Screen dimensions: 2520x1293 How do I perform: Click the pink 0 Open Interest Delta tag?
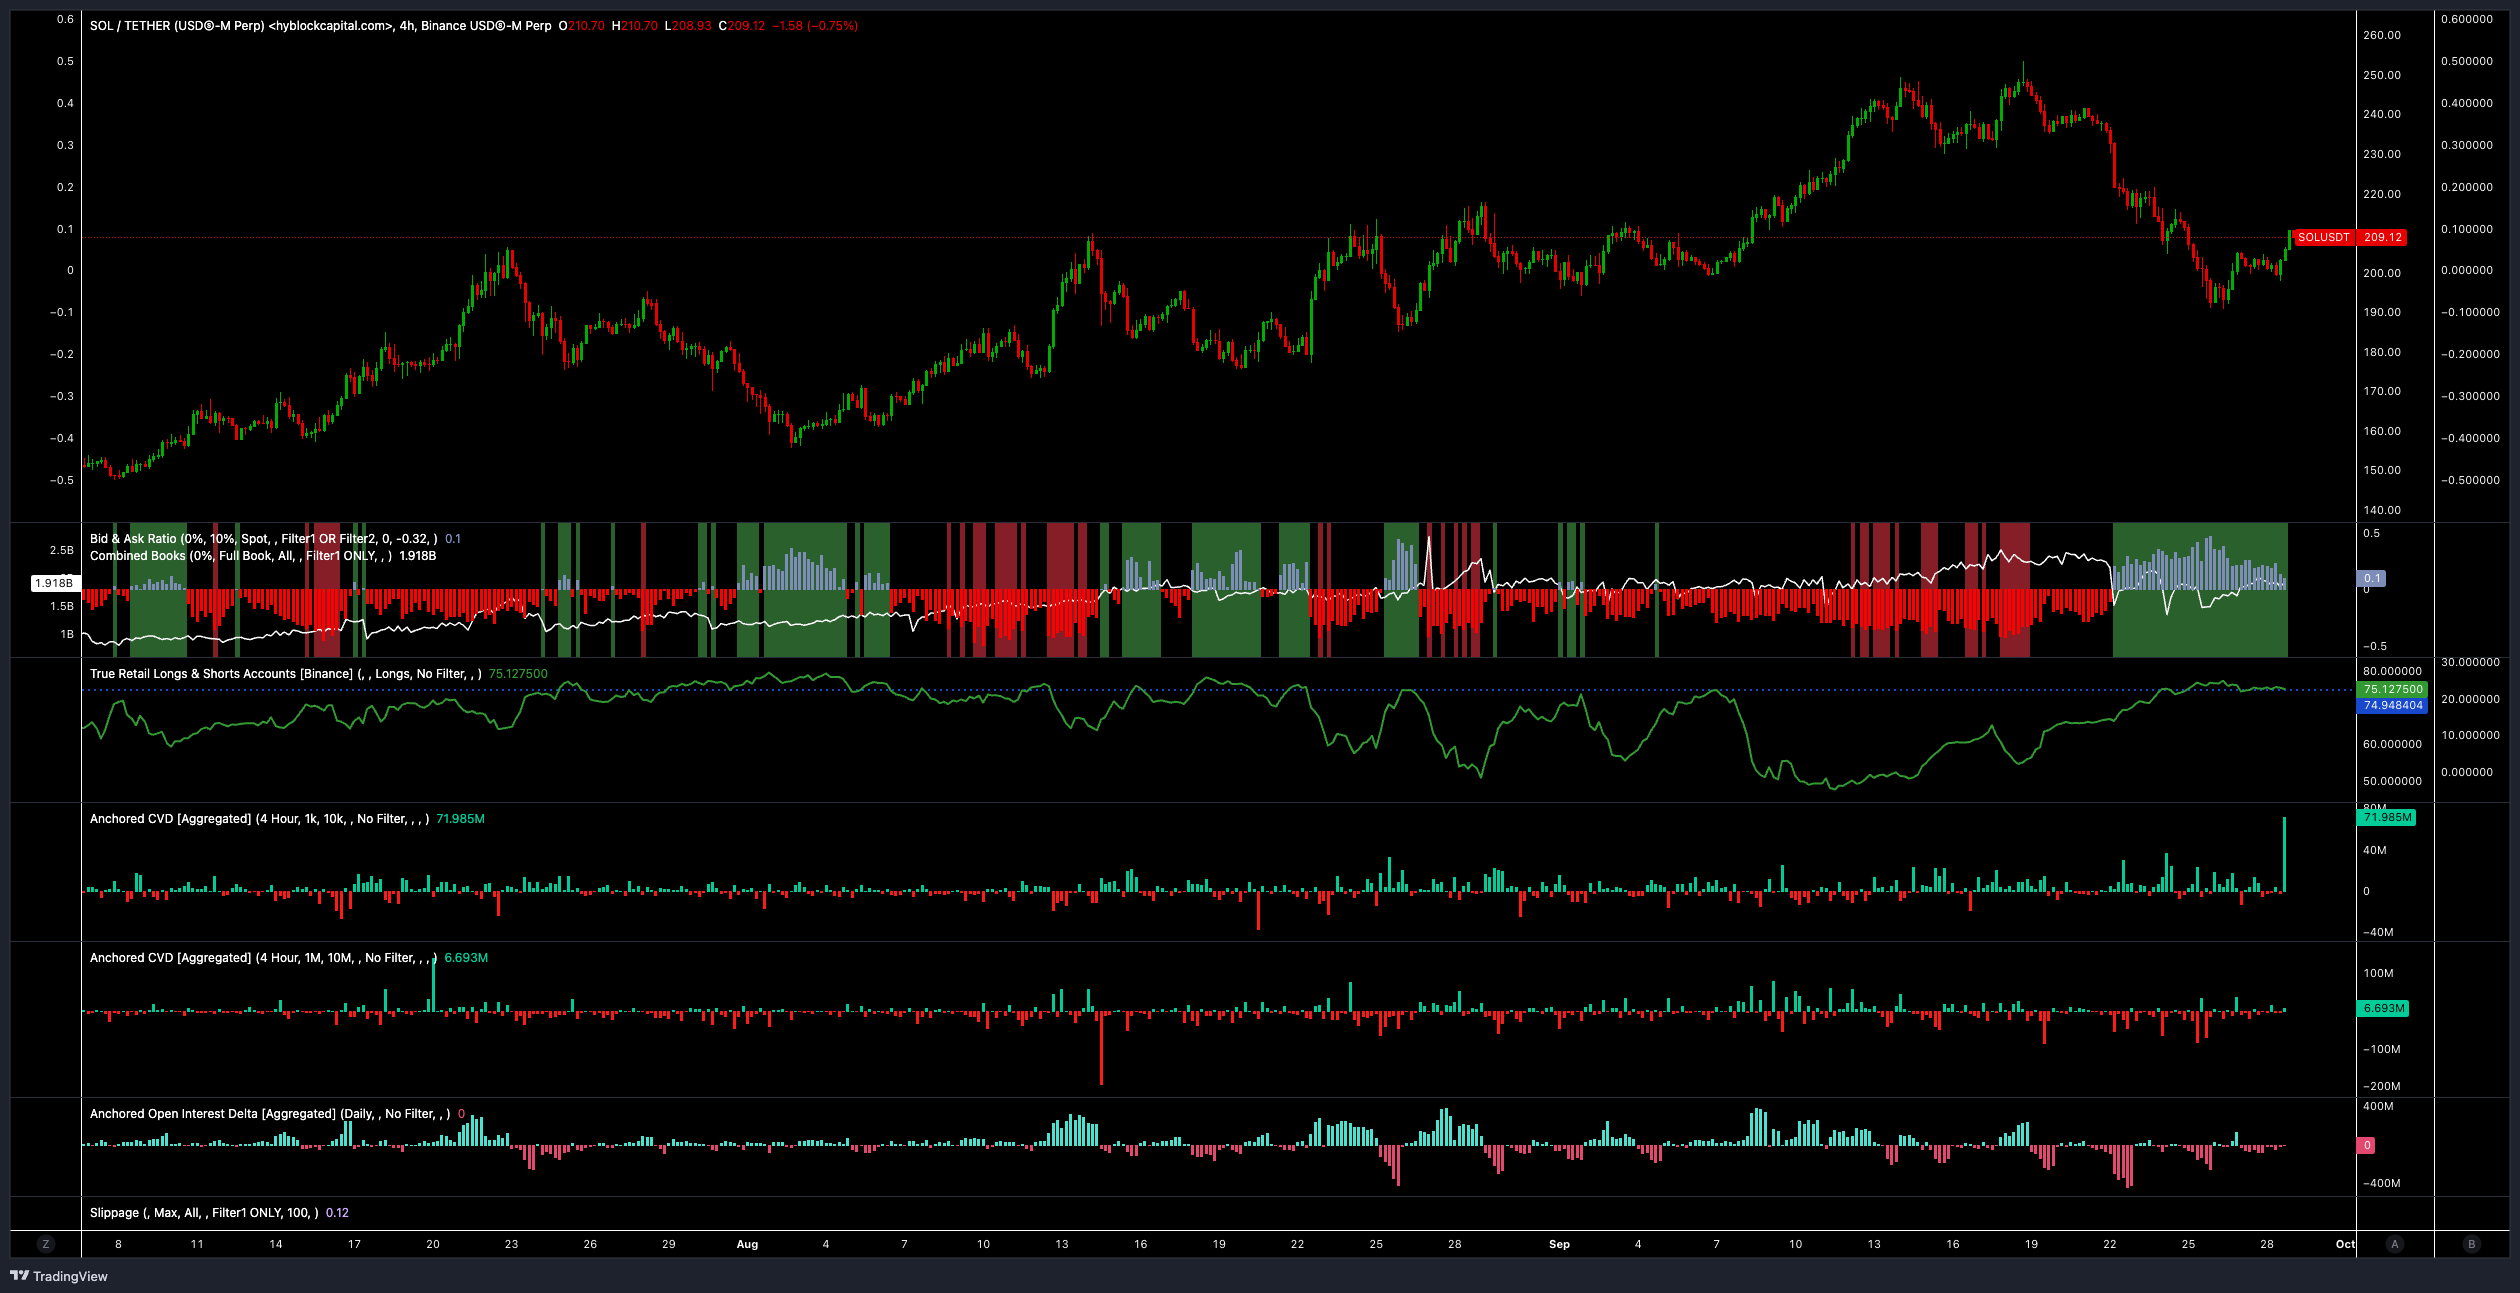pos(2367,1145)
